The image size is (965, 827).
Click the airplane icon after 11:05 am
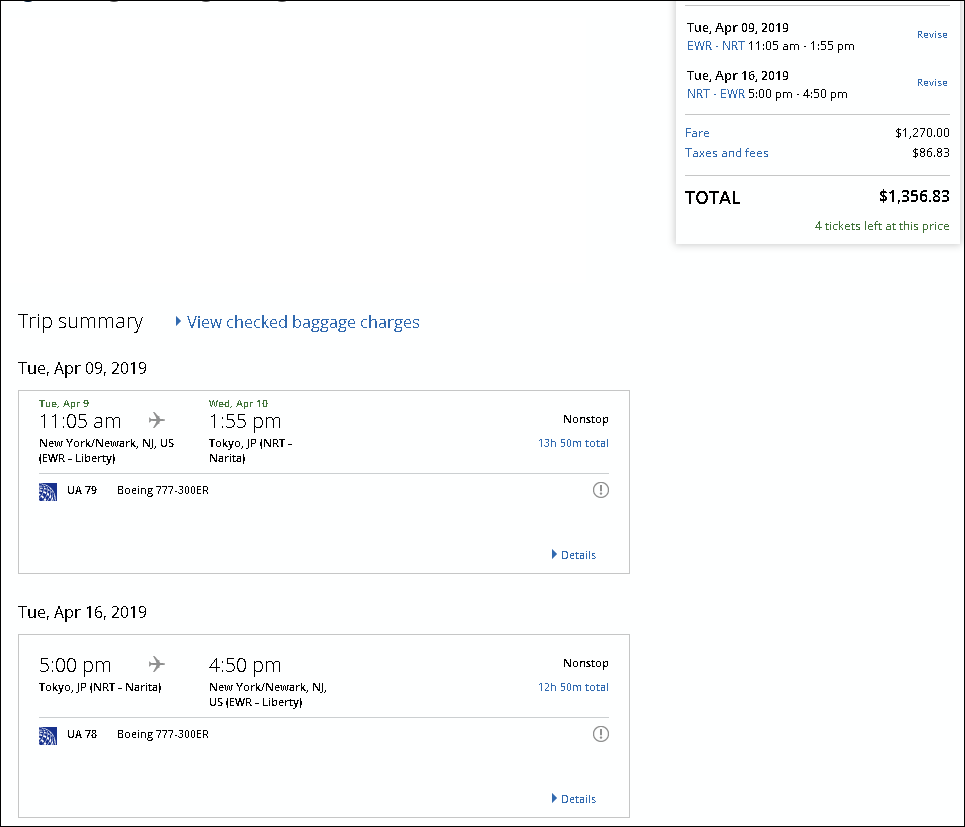tap(157, 420)
